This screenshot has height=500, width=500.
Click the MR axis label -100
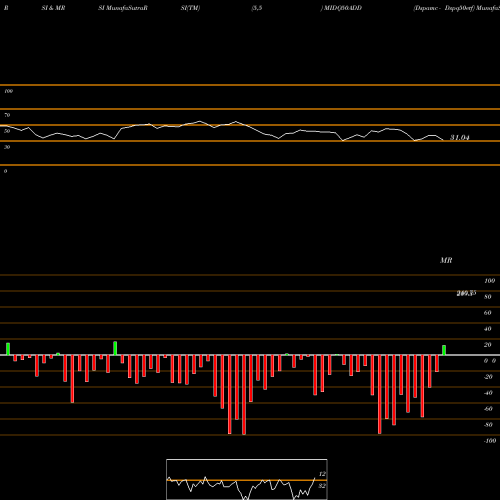point(490,441)
